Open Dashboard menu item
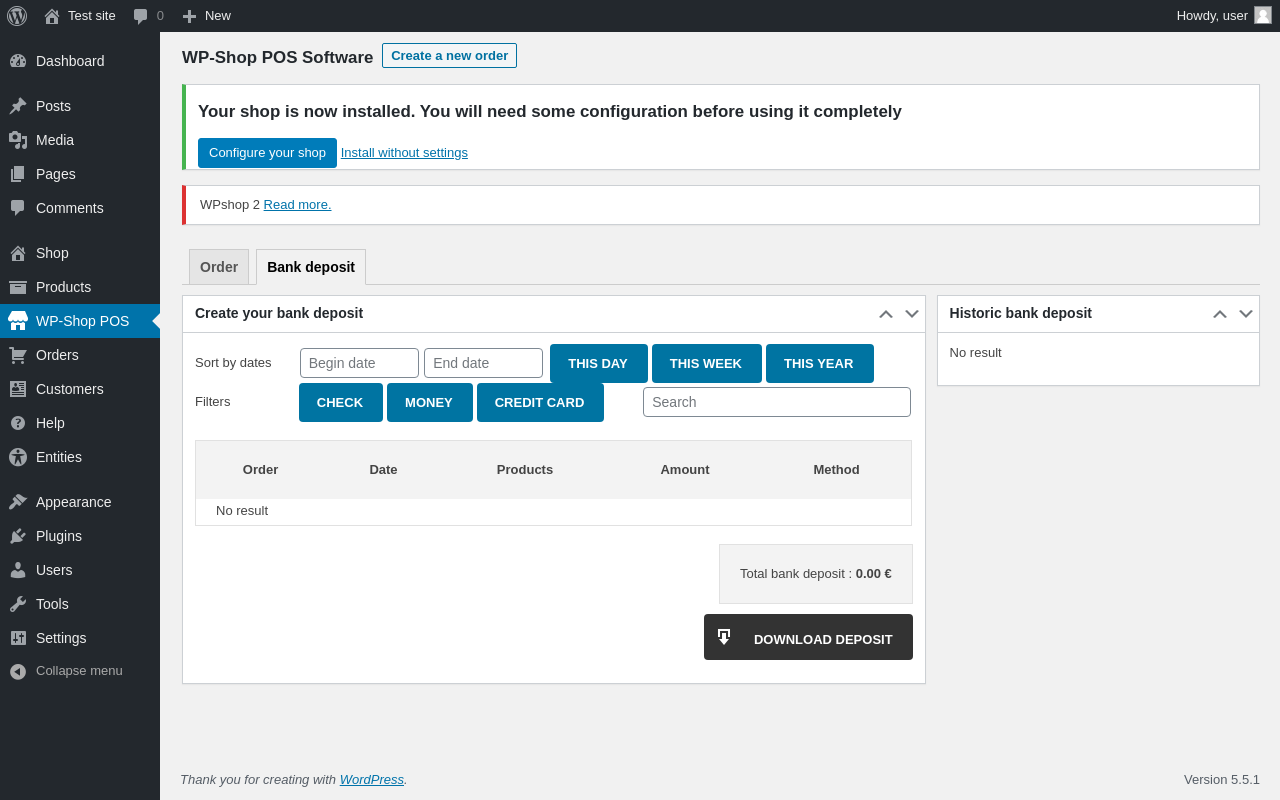Viewport: 1280px width, 800px height. pos(80,61)
